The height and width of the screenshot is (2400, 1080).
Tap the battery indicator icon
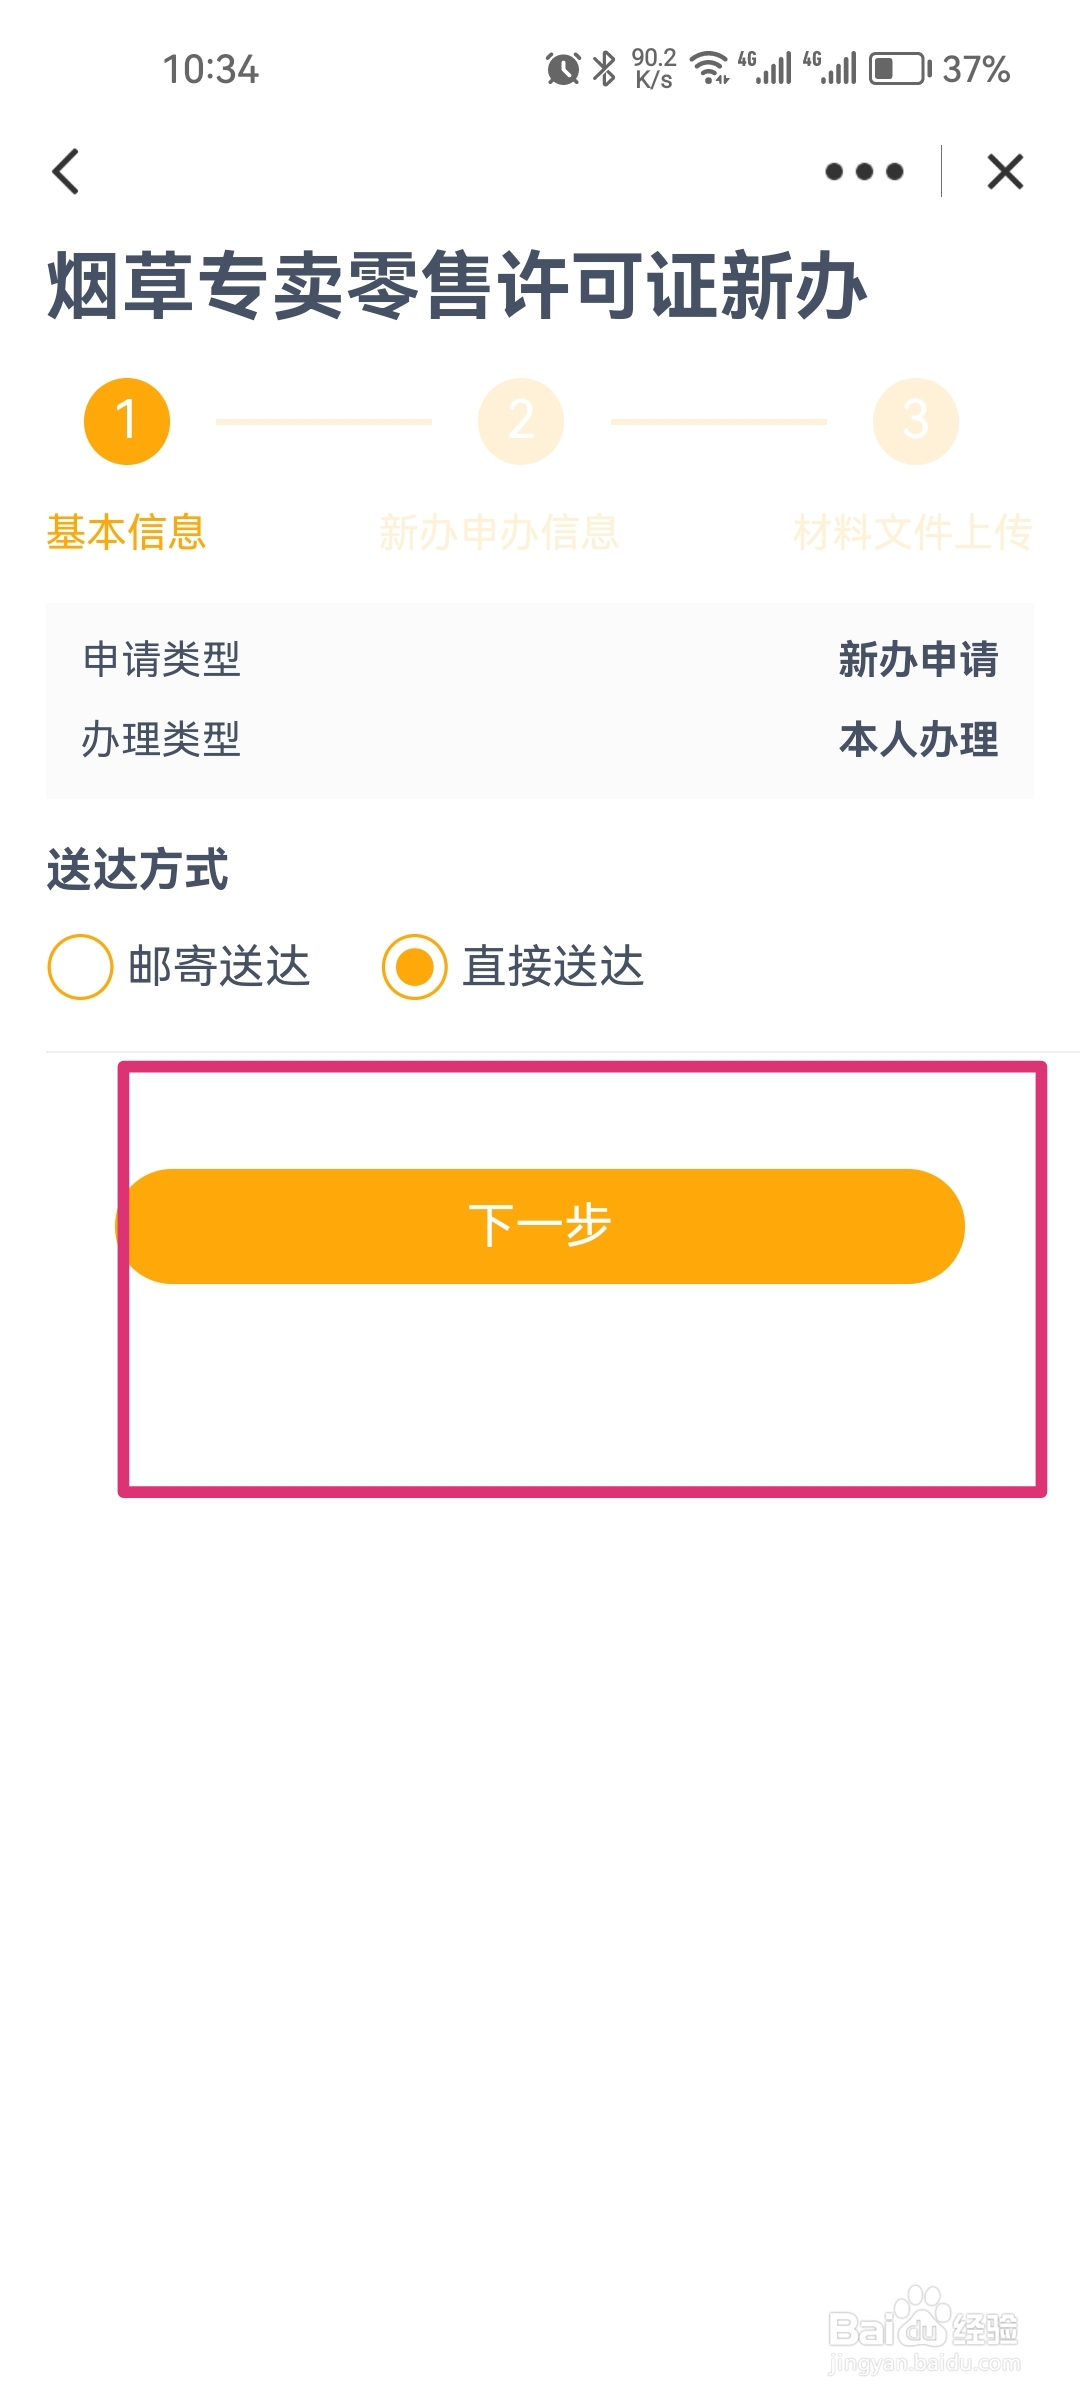[900, 69]
